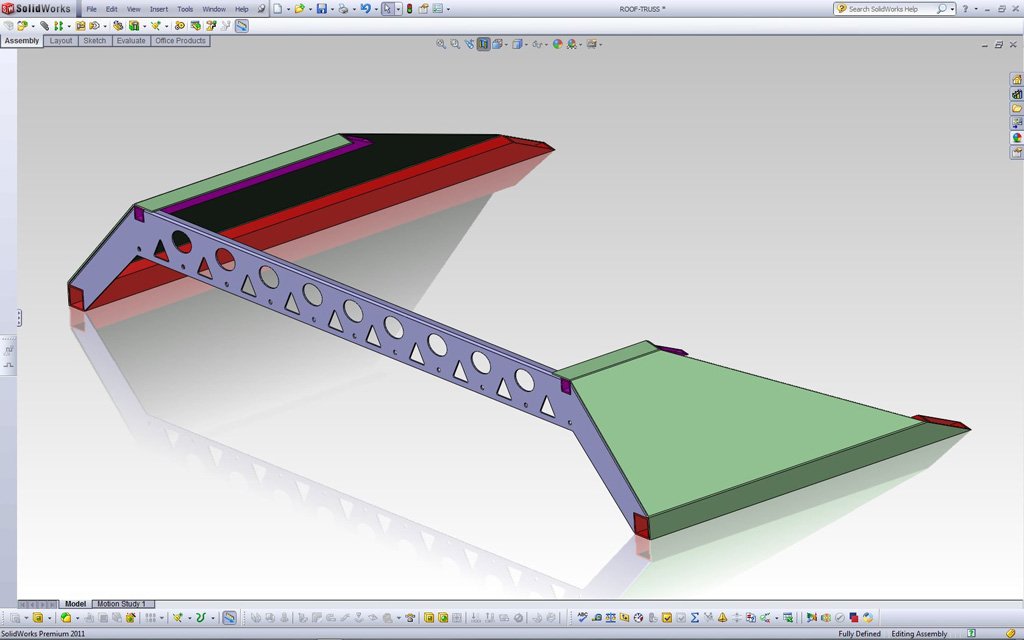The width and height of the screenshot is (1024, 640).
Task: Toggle the highlighted icon at end of assembly toolbar
Action: pos(242,26)
